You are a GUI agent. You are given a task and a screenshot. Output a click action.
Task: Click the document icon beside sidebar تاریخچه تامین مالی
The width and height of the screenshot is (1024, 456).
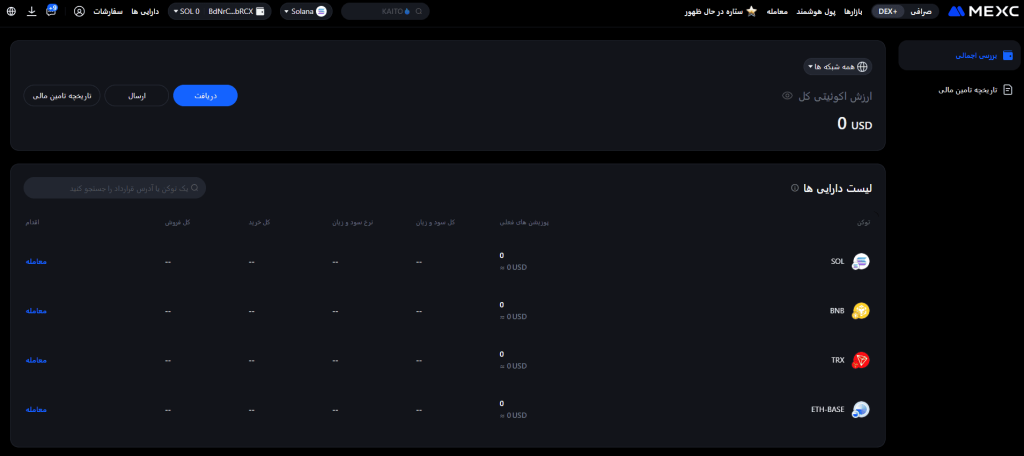pos(1008,90)
